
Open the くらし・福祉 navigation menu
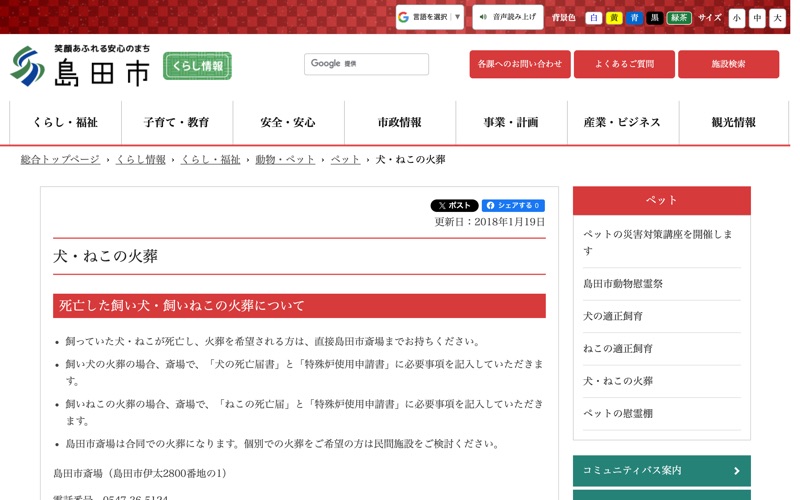(65, 122)
